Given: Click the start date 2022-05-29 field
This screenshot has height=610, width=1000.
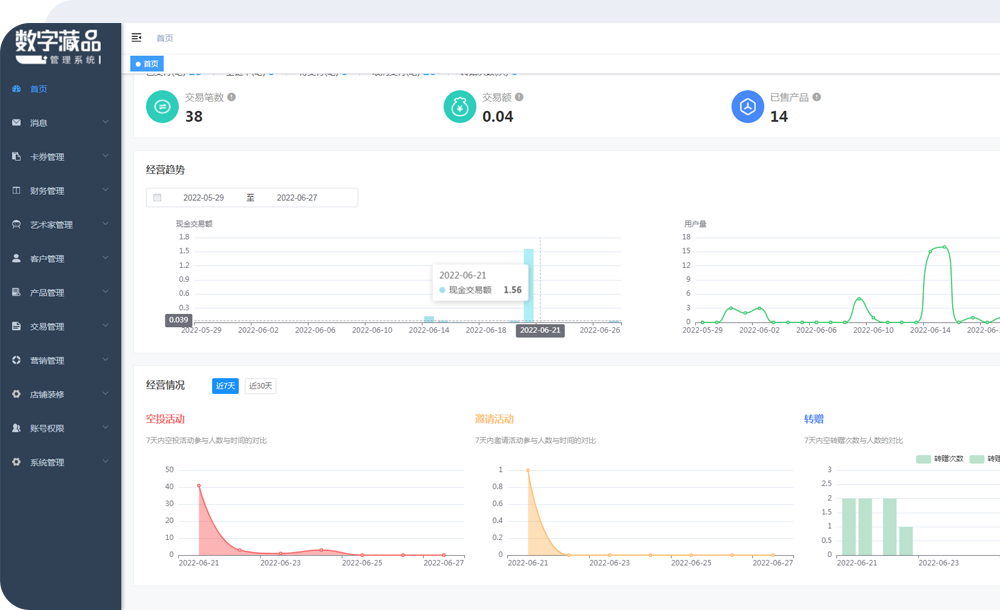Looking at the screenshot, I should 203,198.
